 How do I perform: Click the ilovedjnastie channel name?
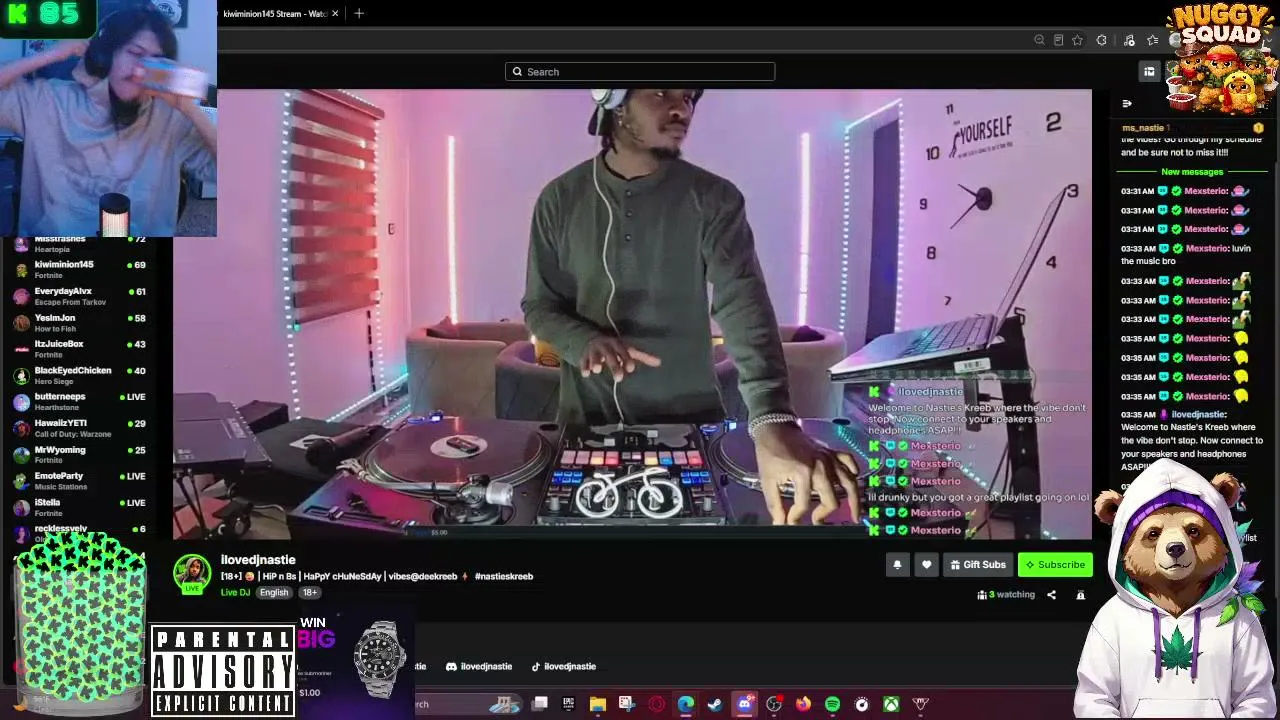258,560
